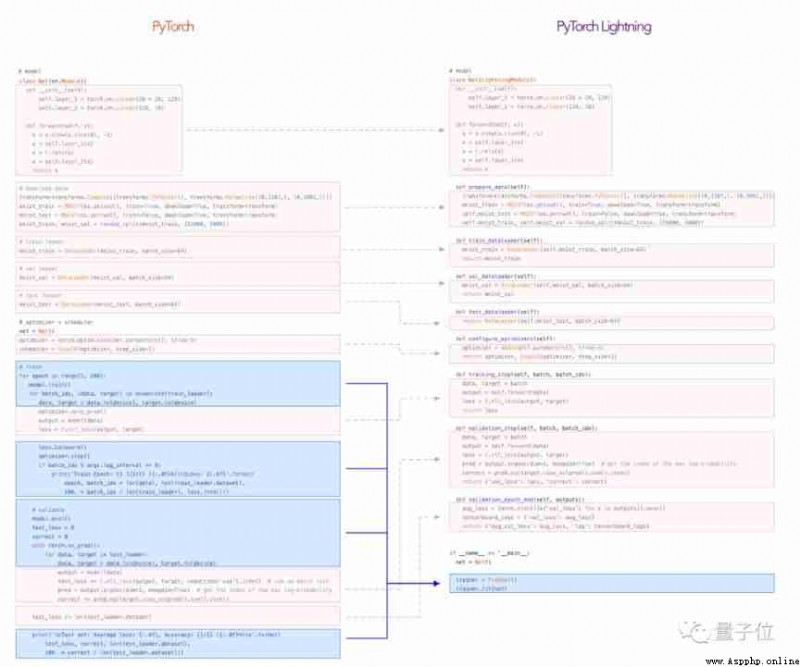Click the "# validate" comment in the blue block
800x667 pixels.
click(x=48, y=509)
